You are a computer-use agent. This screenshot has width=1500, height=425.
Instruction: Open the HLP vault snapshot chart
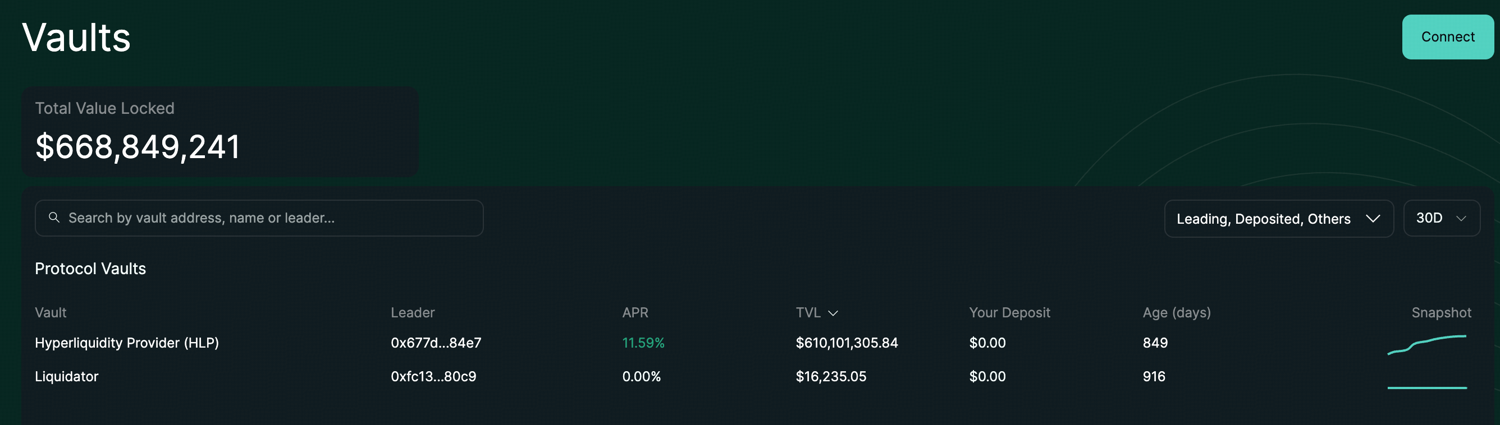(1427, 344)
